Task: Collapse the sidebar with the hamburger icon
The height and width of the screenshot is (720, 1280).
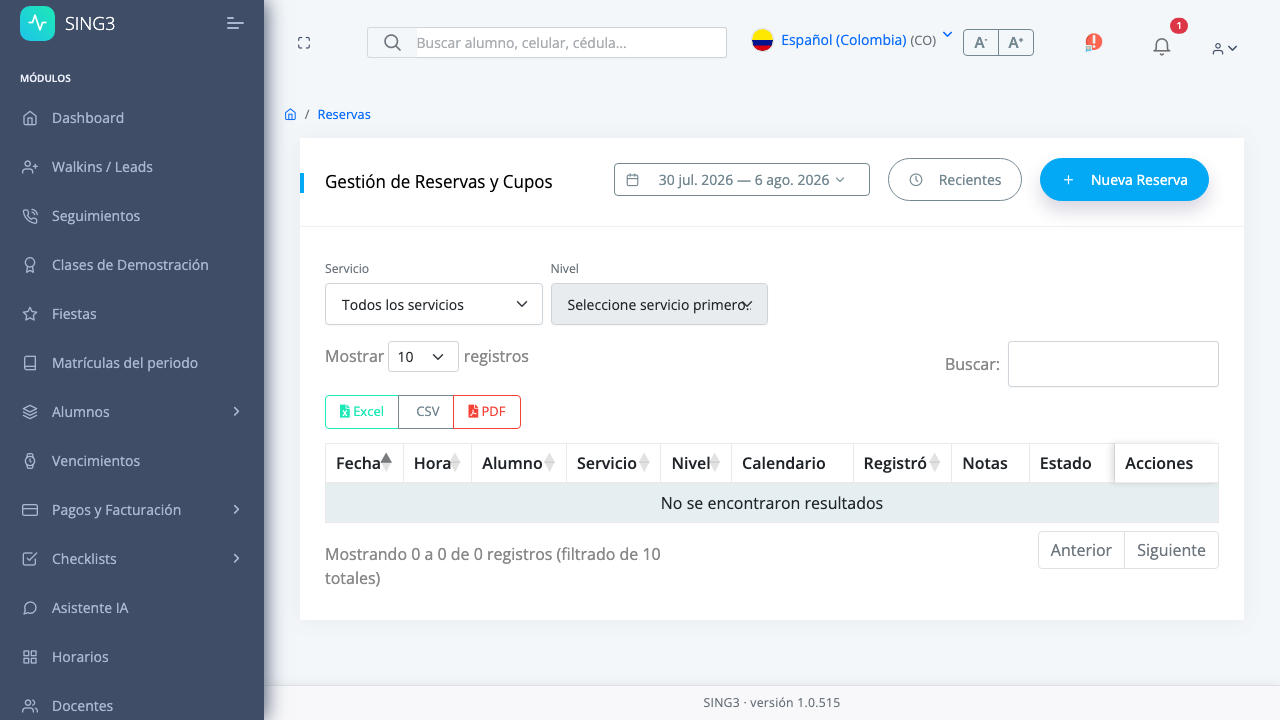Action: (x=235, y=23)
